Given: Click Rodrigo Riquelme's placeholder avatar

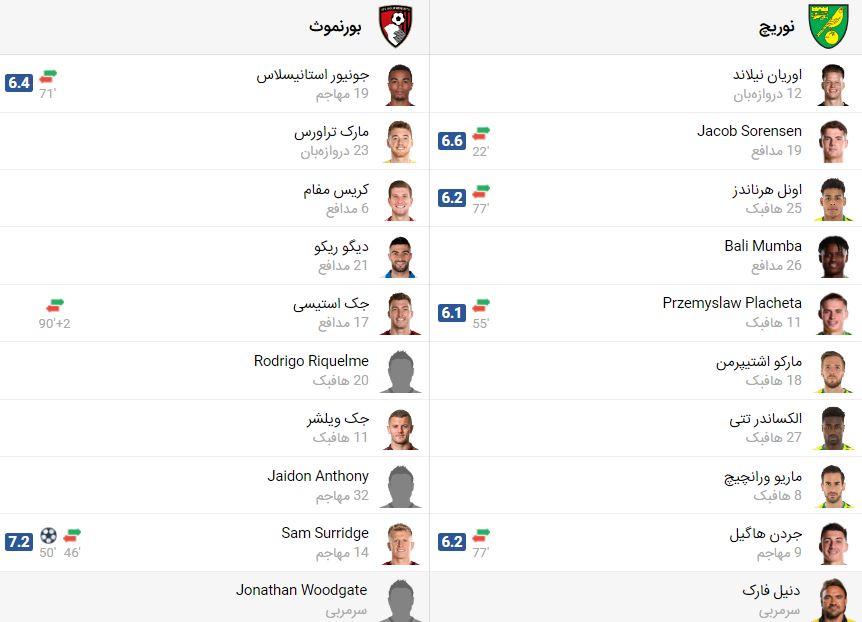Looking at the screenshot, I should coord(400,371).
